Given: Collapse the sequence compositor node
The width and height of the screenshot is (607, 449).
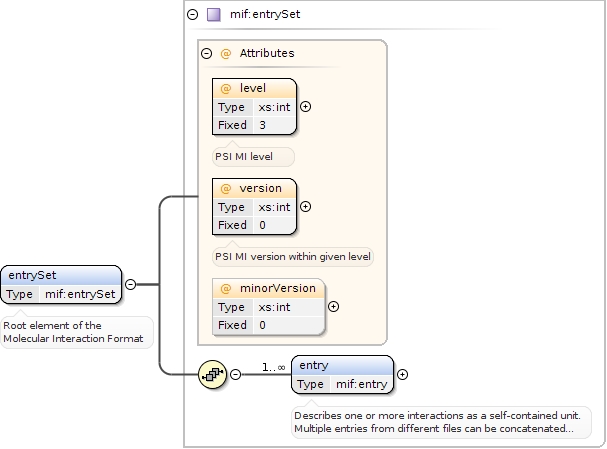Looking at the screenshot, I should tap(236, 375).
